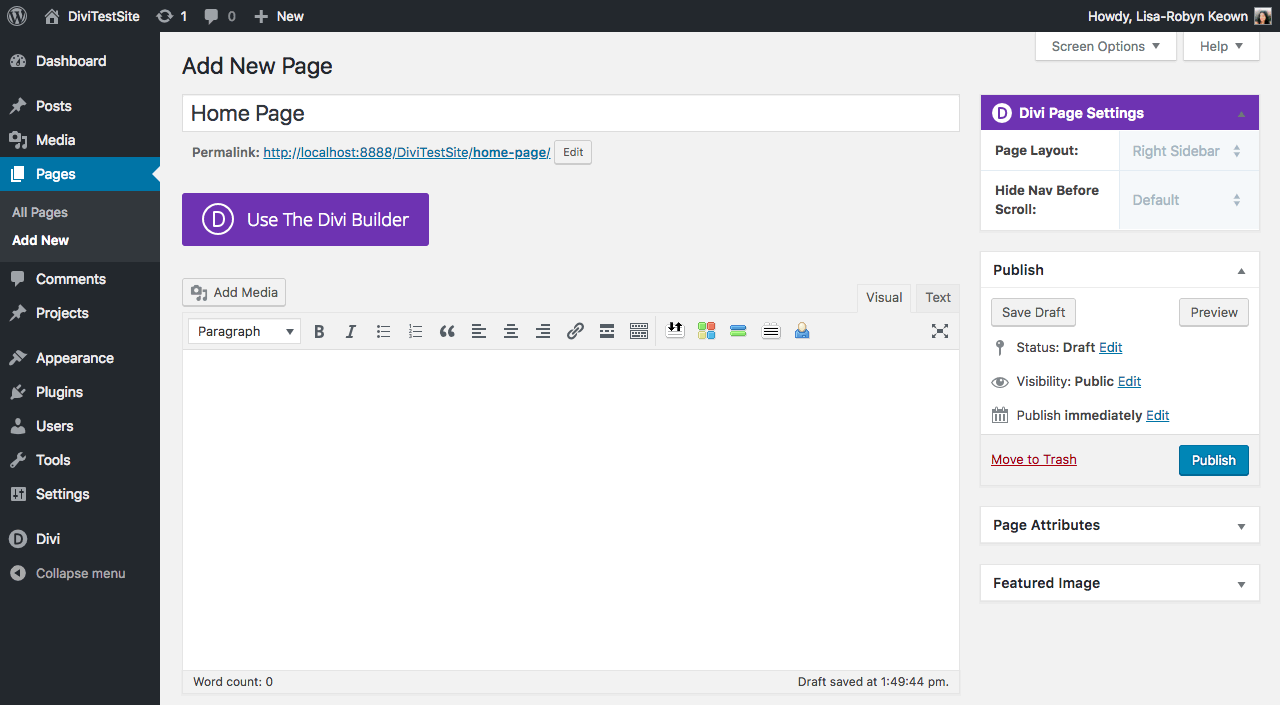Open the + New admin bar menu
Viewport: 1280px width, 705px height.
pyautogui.click(x=278, y=16)
